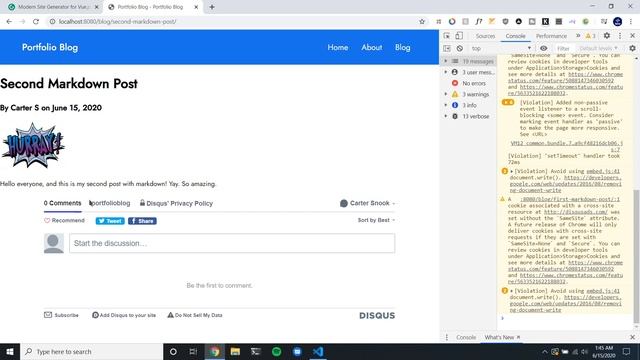
Task: Click the browser back arrow
Action: 9,22
